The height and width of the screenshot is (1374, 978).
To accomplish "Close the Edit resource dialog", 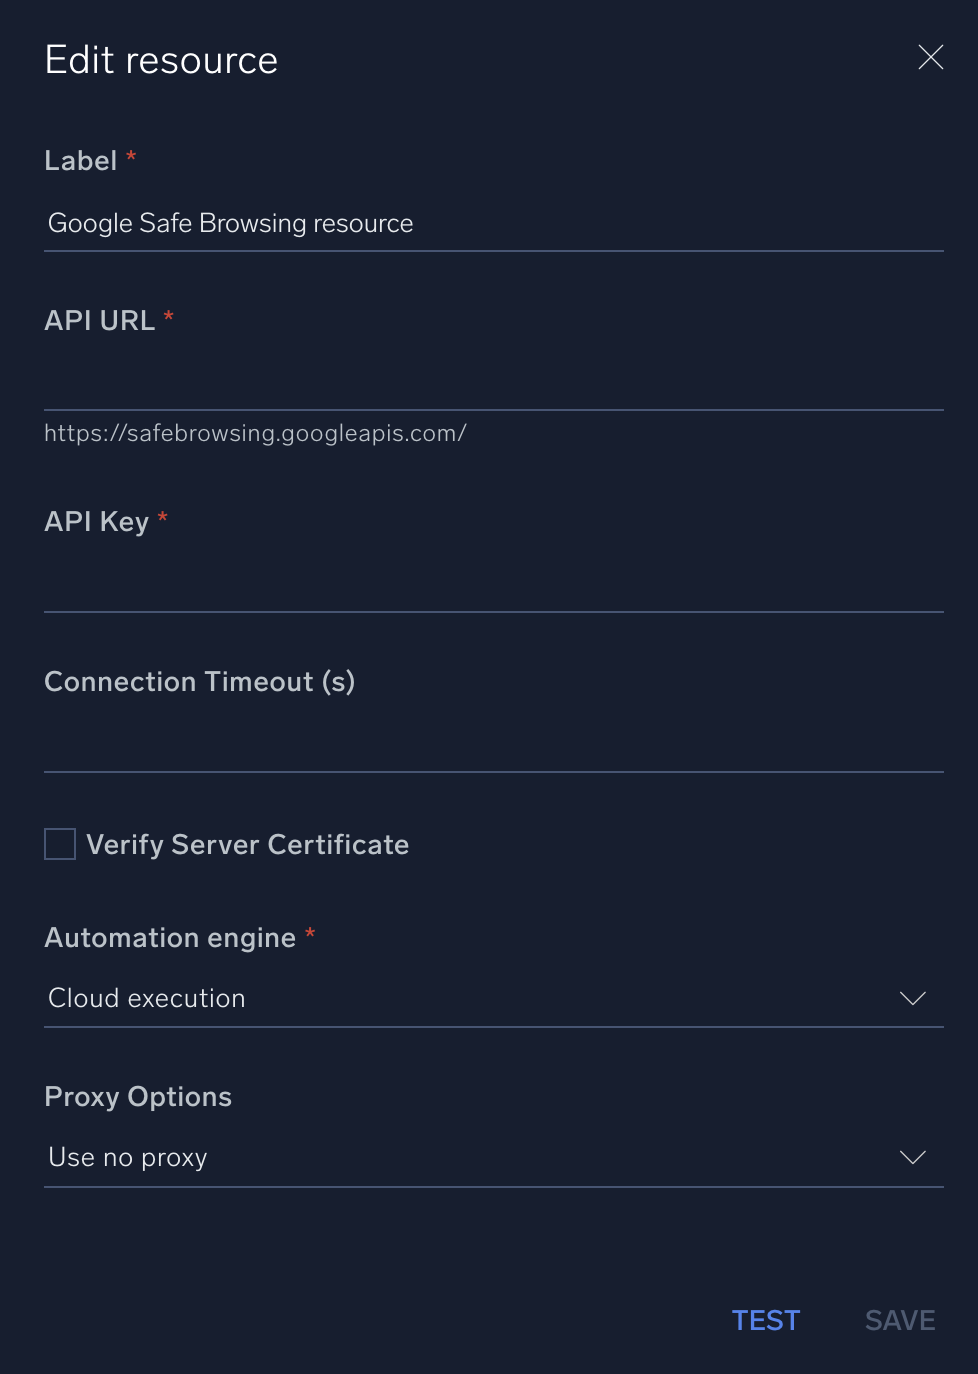I will point(930,57).
